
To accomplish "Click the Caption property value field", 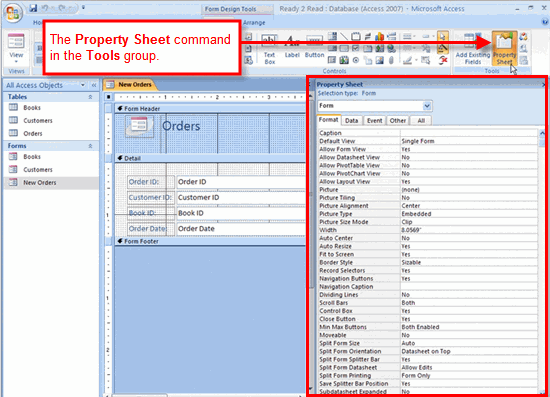I will pos(469,133).
